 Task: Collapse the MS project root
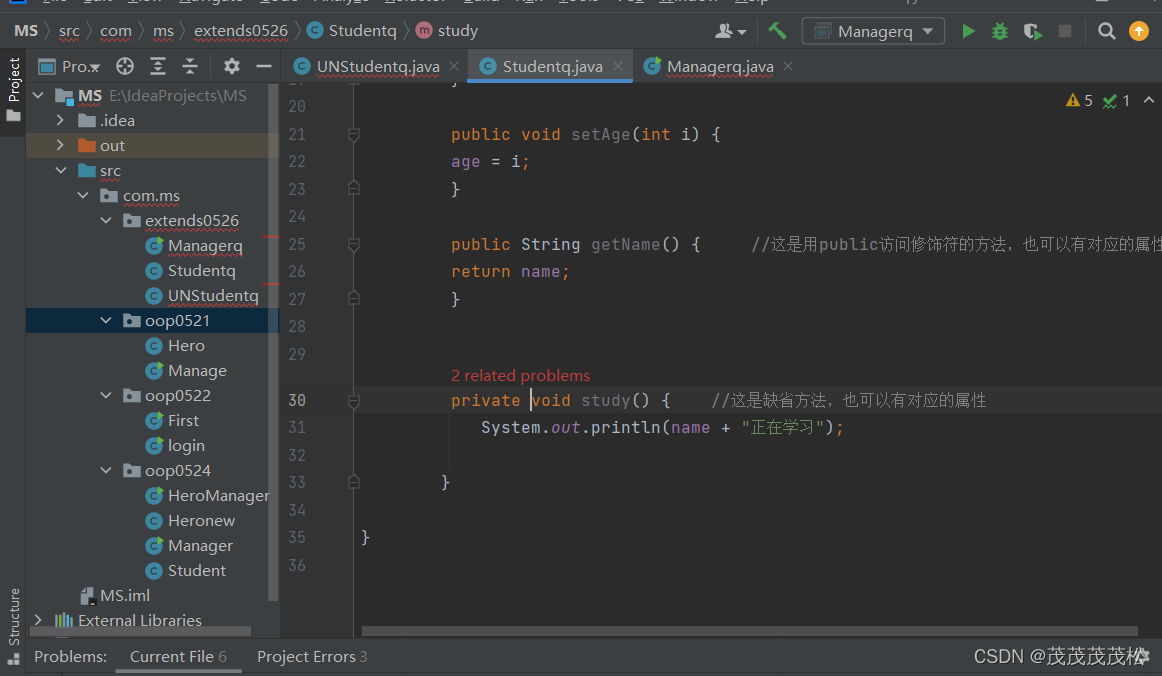click(x=39, y=96)
